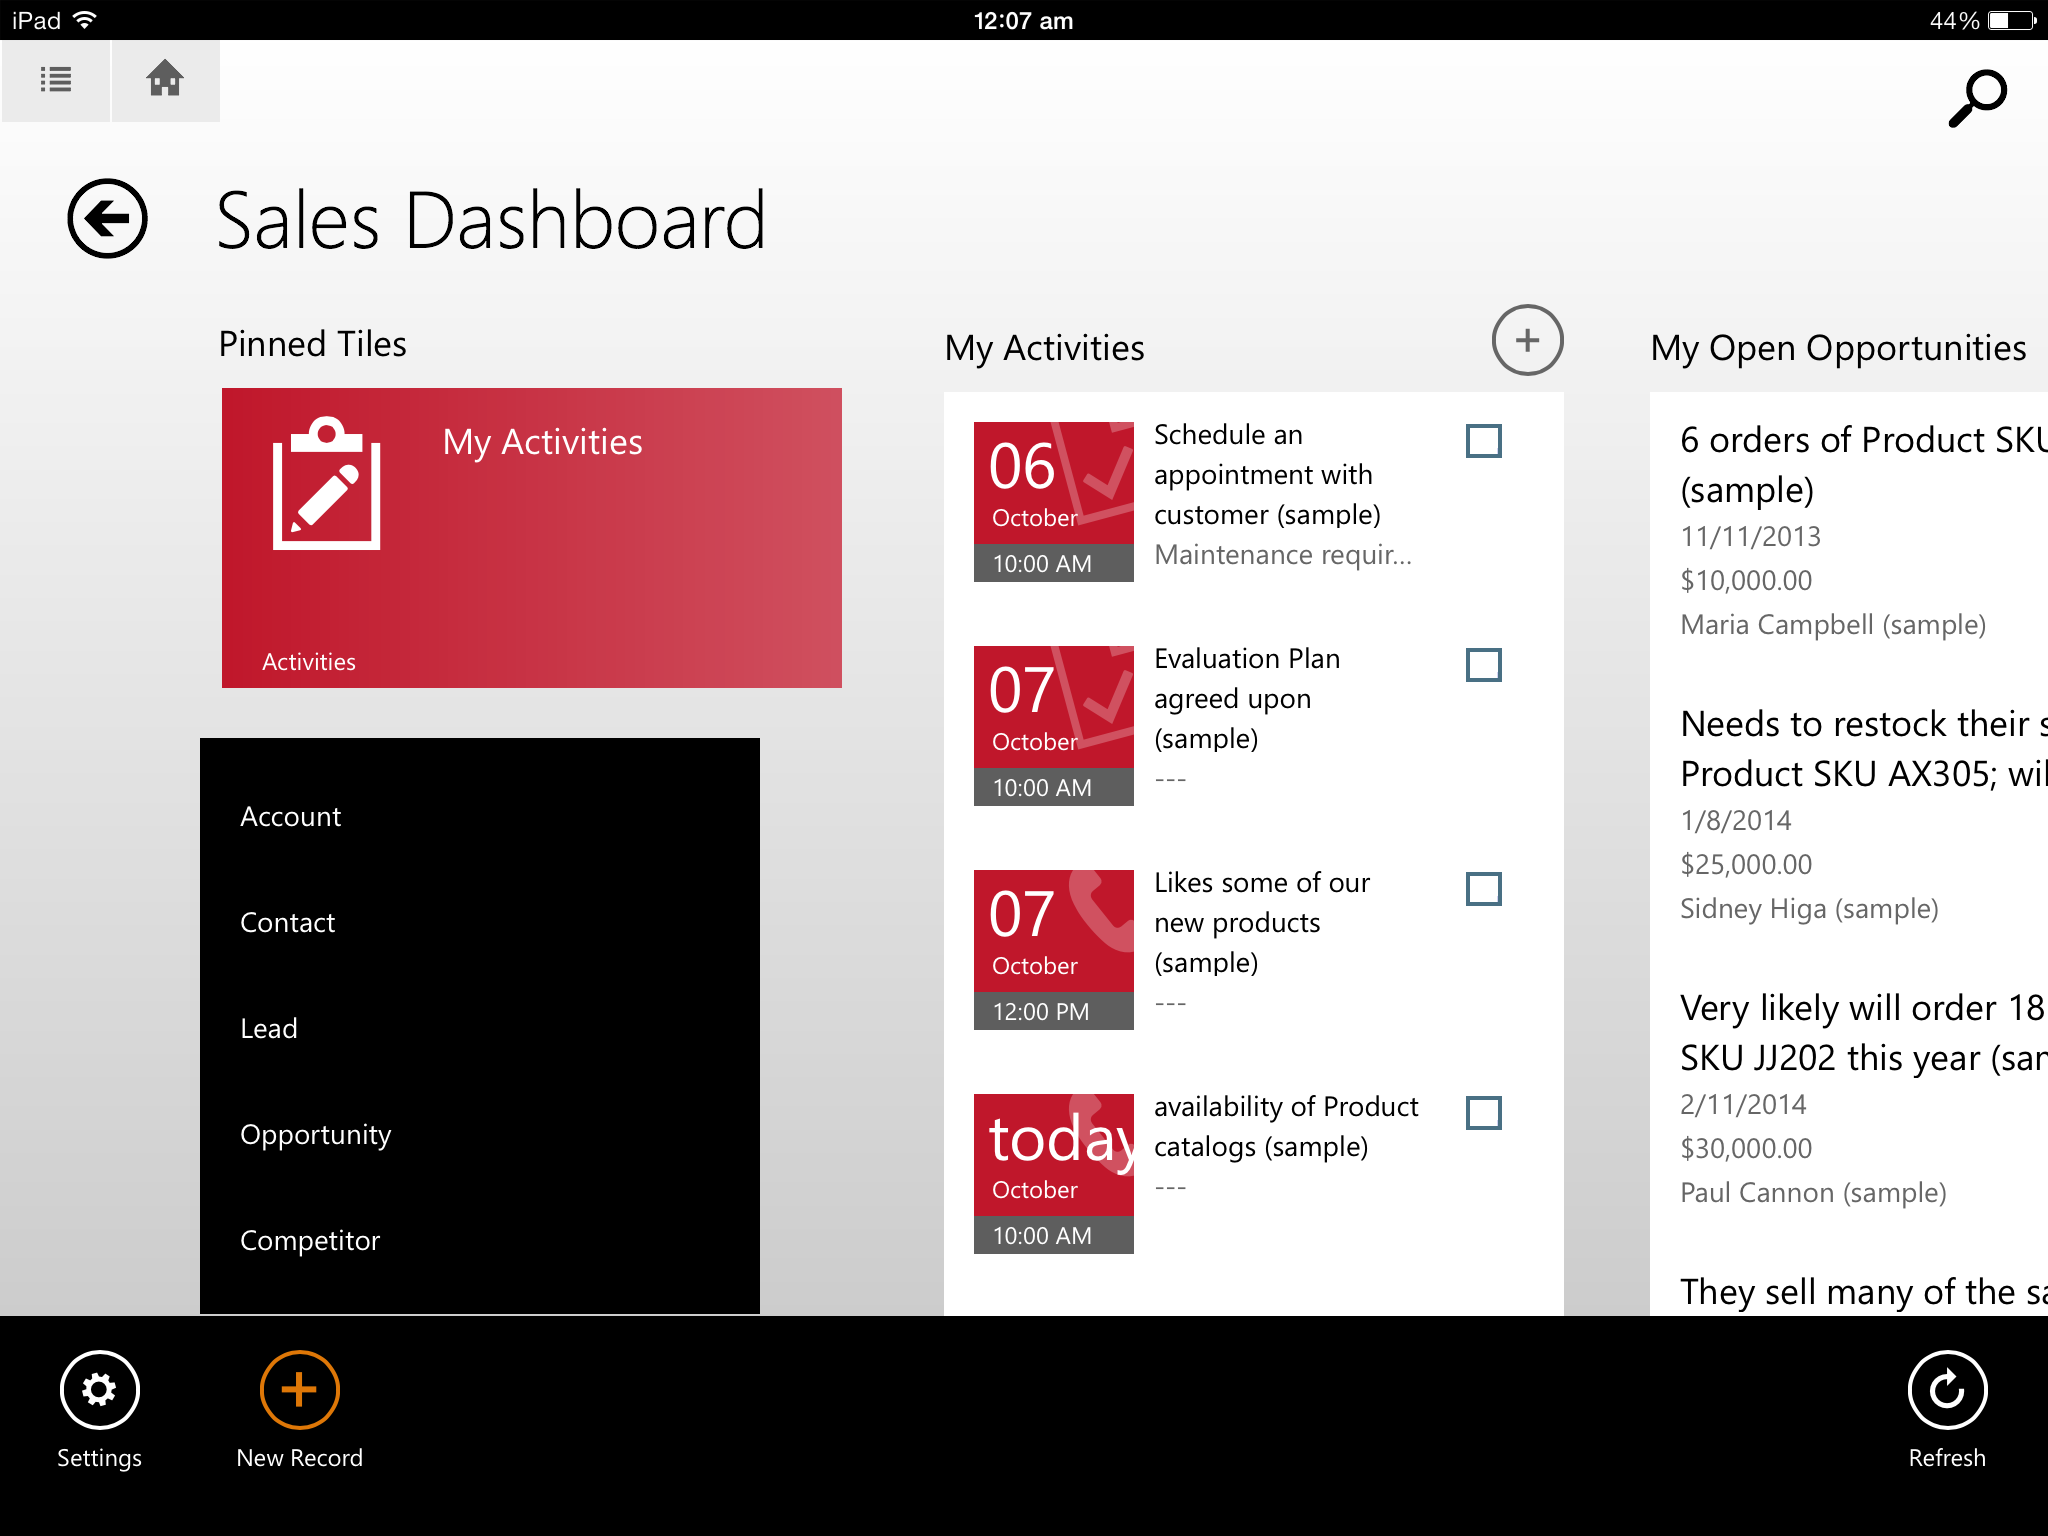Tap the orange New Record plus
Image resolution: width=2048 pixels, height=1536 pixels.
[x=299, y=1390]
